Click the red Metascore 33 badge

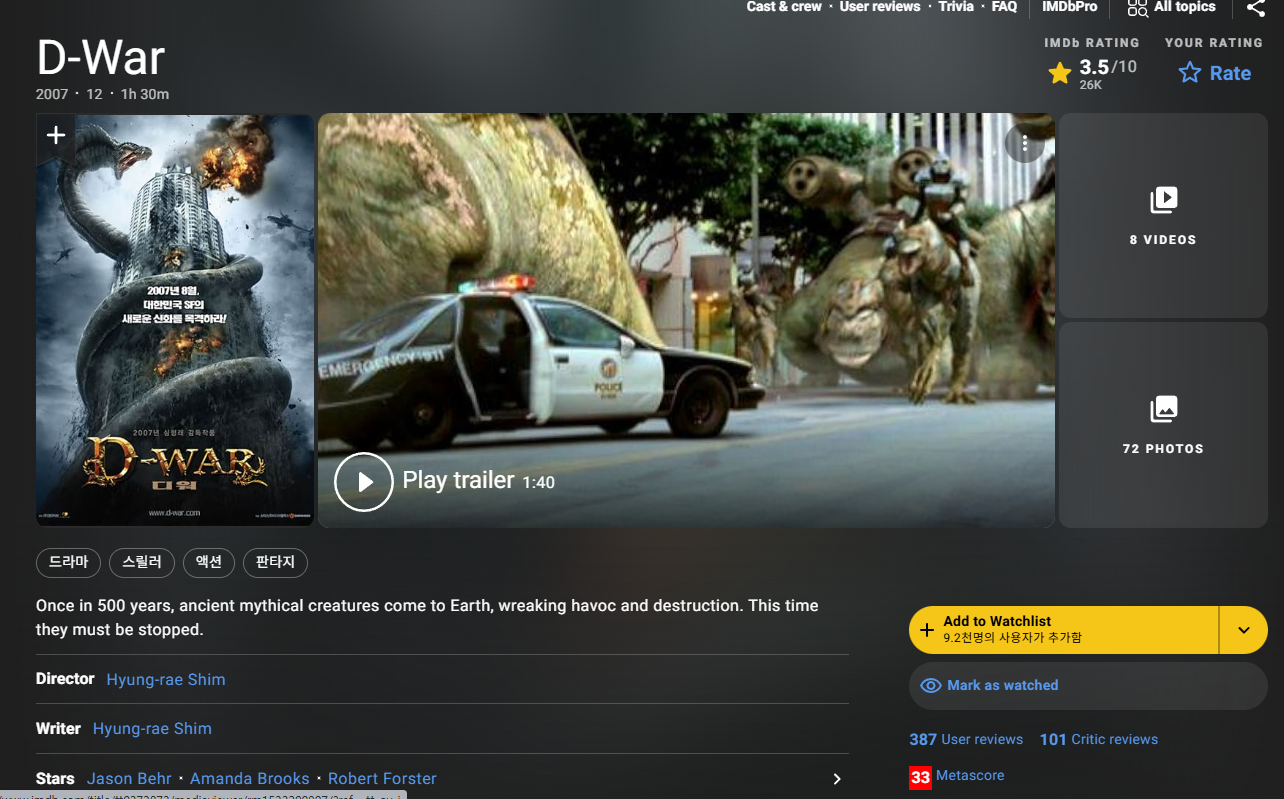(920, 777)
